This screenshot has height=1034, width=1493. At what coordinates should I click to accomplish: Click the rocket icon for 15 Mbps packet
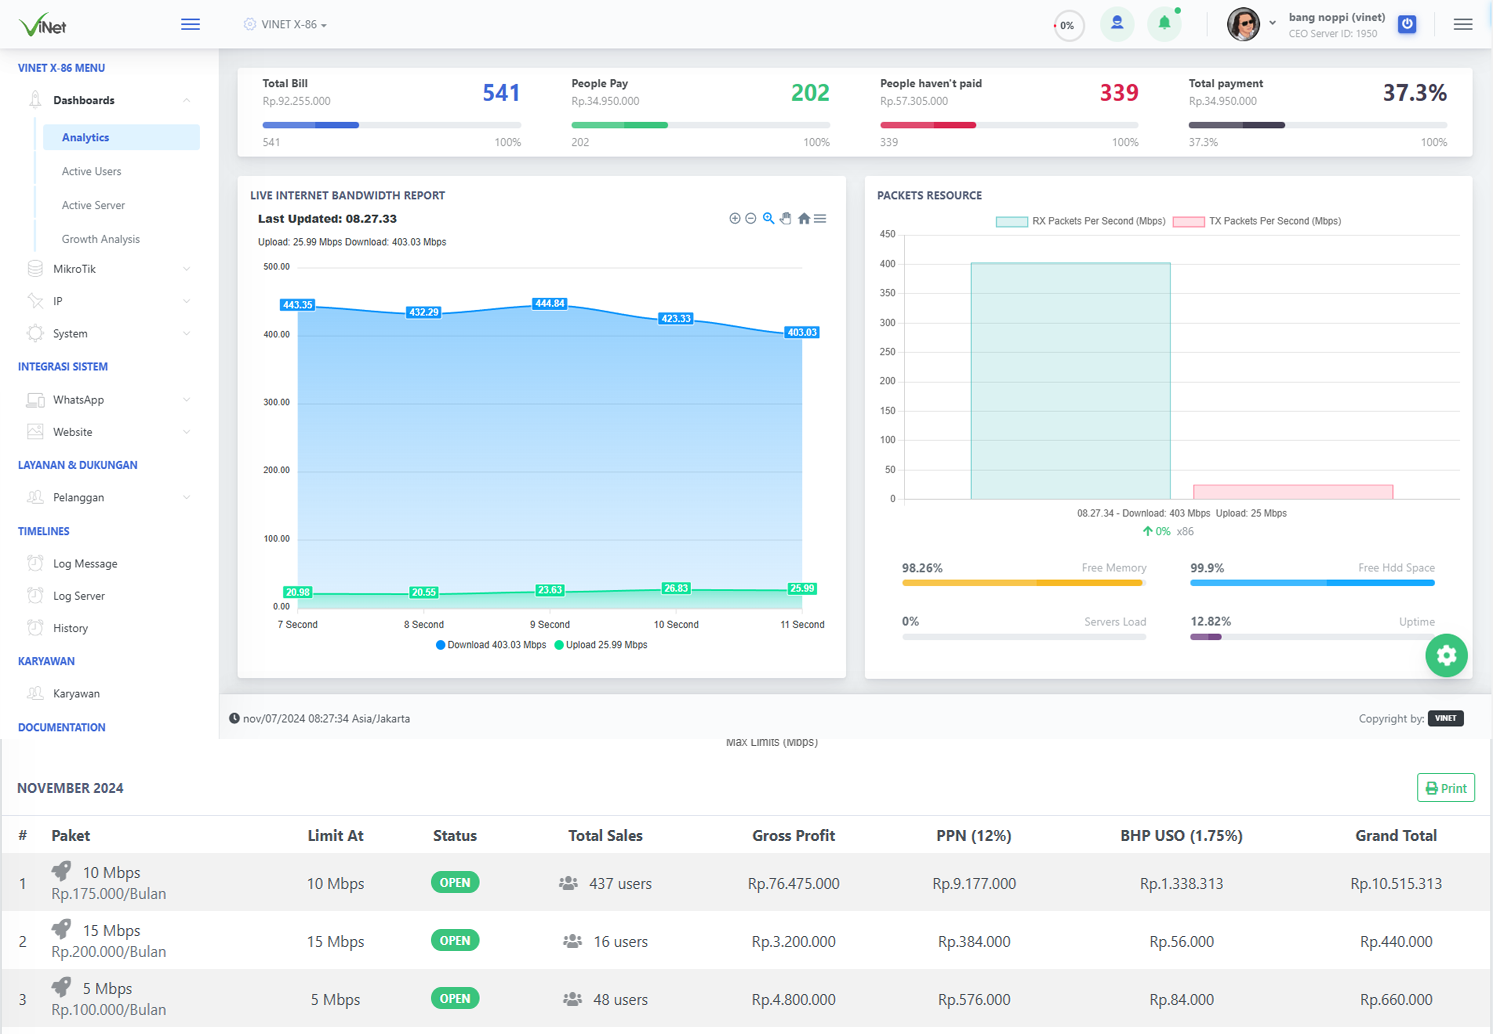61,929
